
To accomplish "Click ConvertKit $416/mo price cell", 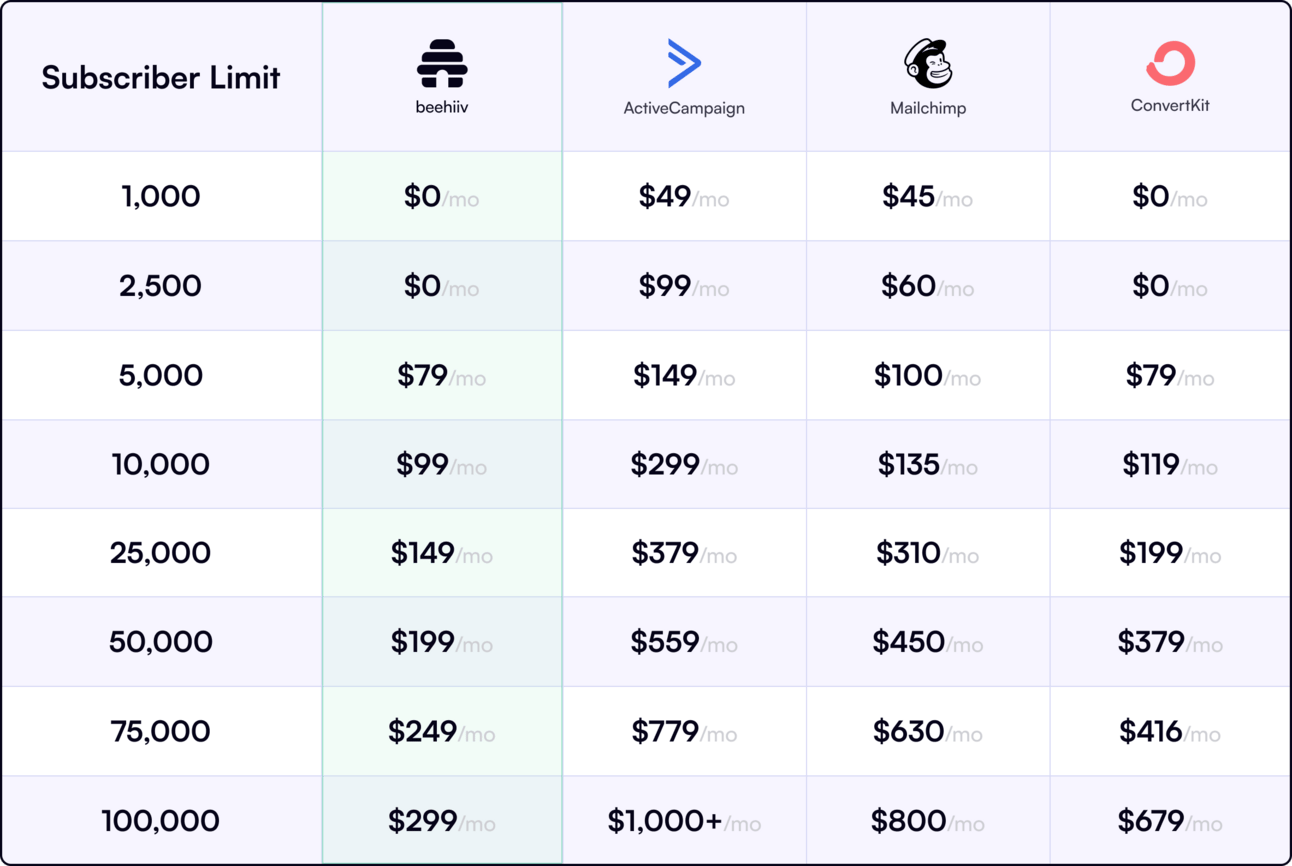I will tap(1170, 731).
